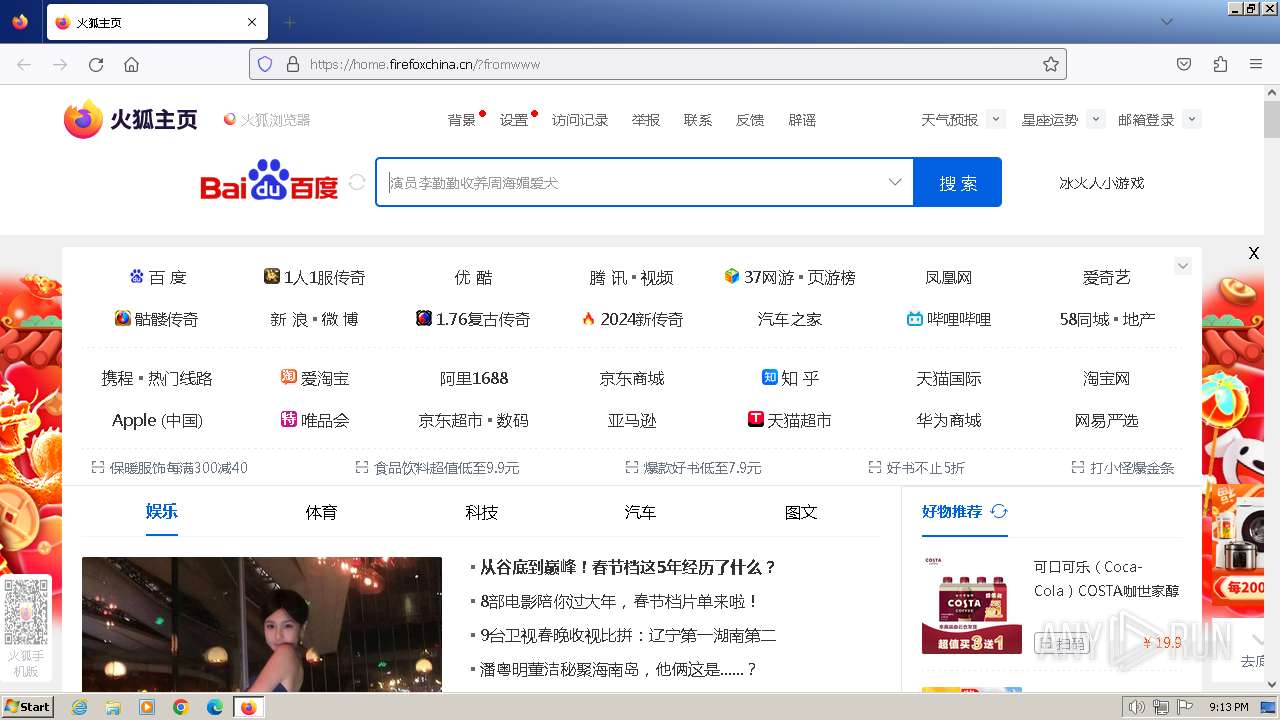Open Microsoft Edge from taskbar
Viewport: 1280px width, 720px height.
215,707
